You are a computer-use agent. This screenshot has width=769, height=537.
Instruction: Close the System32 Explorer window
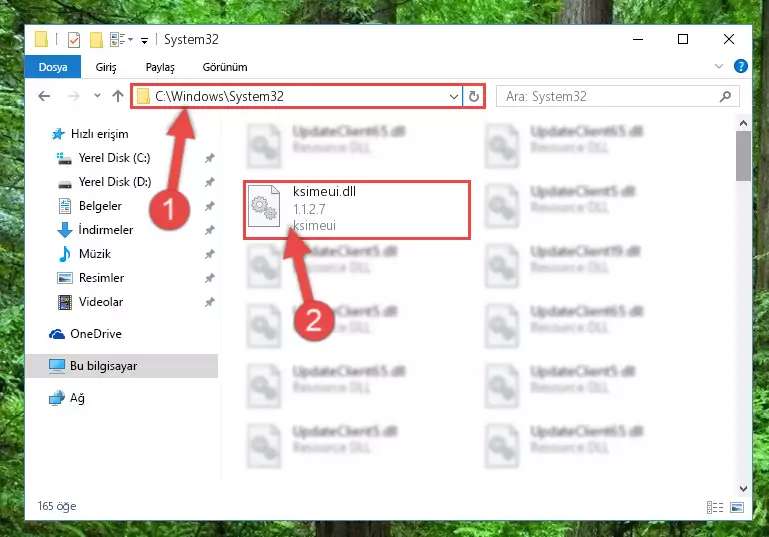pos(728,39)
